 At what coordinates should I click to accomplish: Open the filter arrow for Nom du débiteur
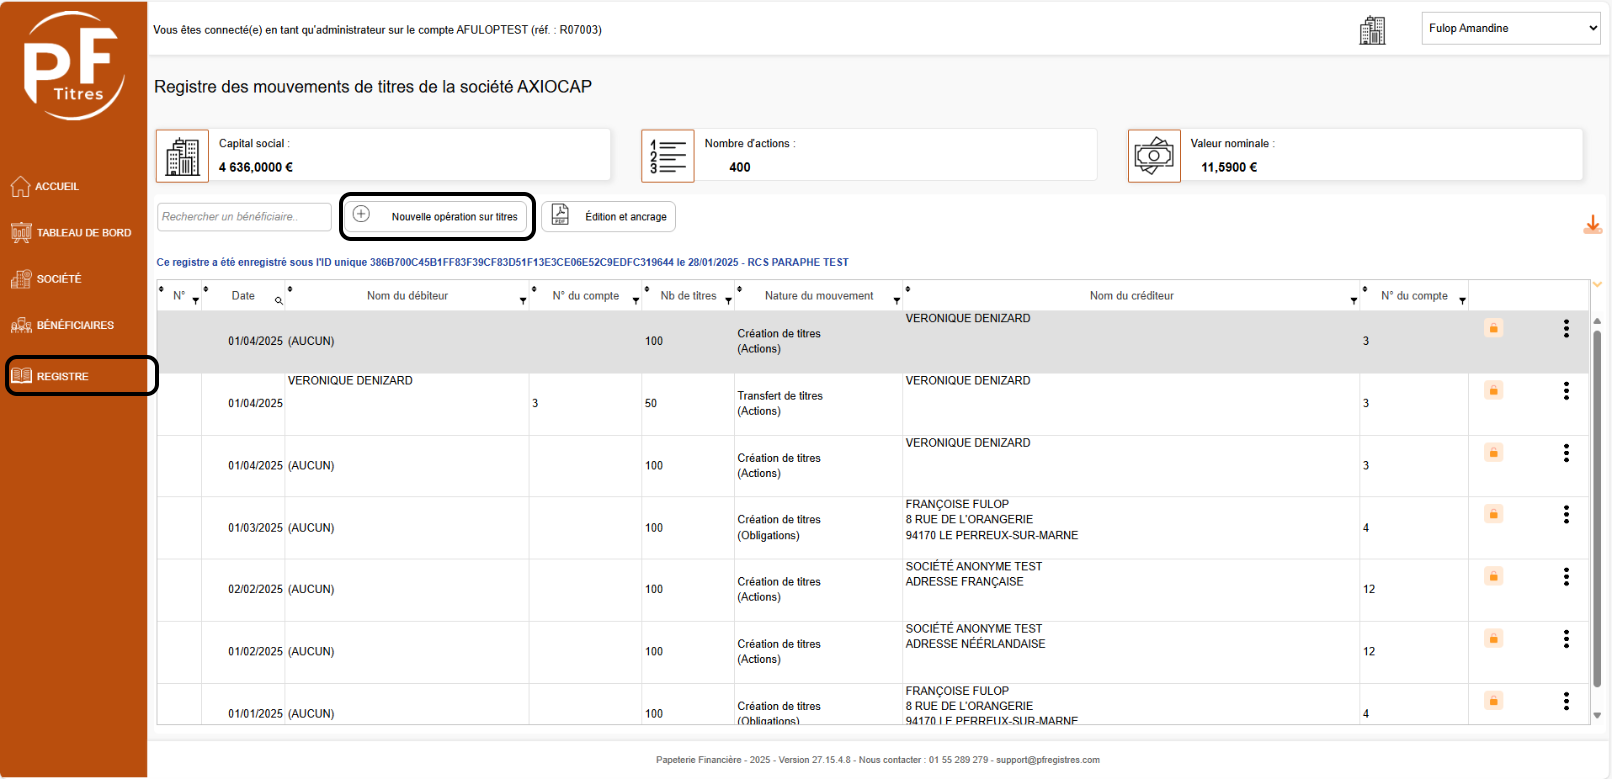pos(523,300)
